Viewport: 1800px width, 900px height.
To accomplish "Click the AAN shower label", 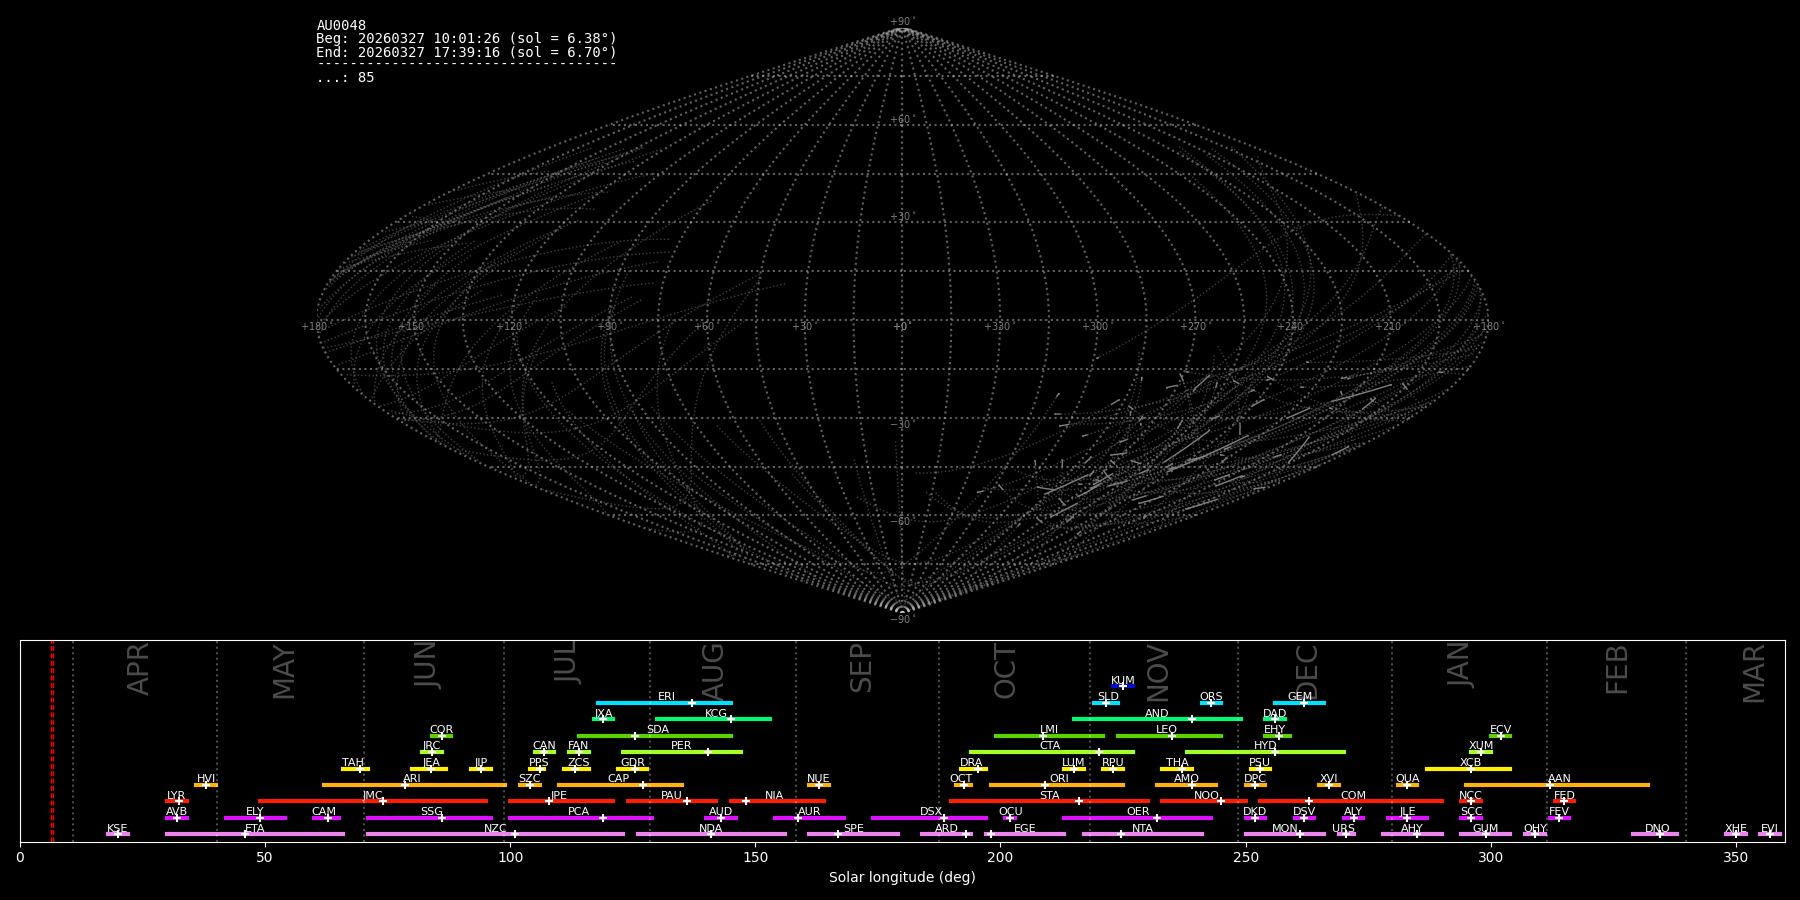I will pos(1559,779).
